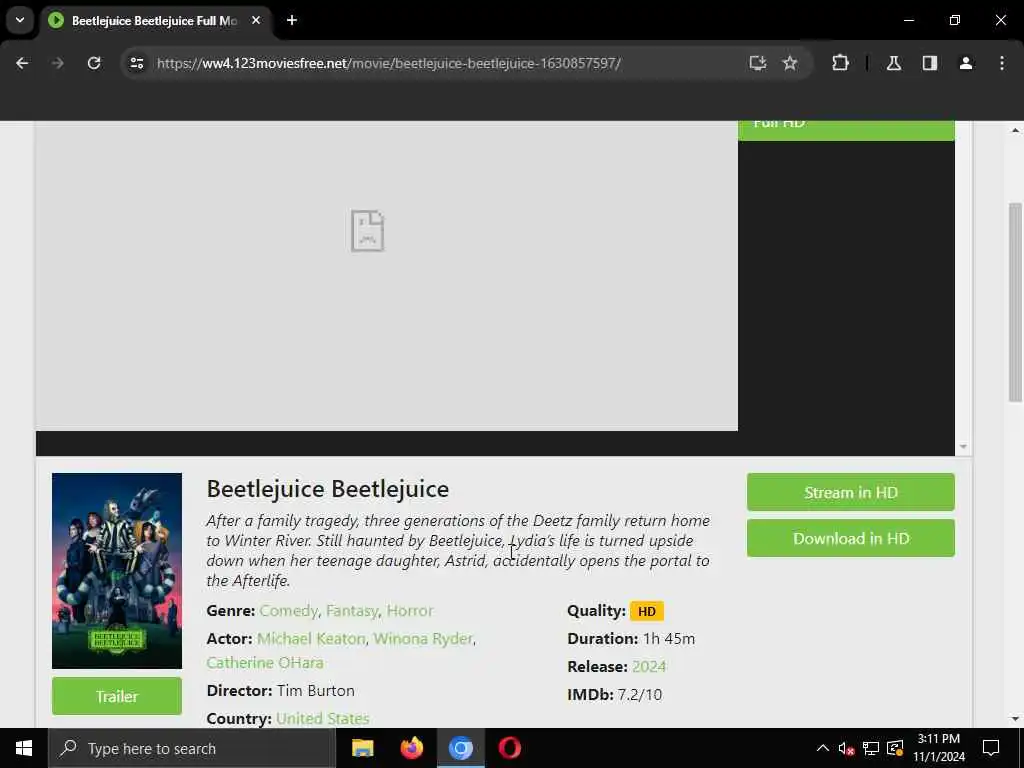The height and width of the screenshot is (768, 1024).
Task: Click the browser forward arrow
Action: point(57,63)
